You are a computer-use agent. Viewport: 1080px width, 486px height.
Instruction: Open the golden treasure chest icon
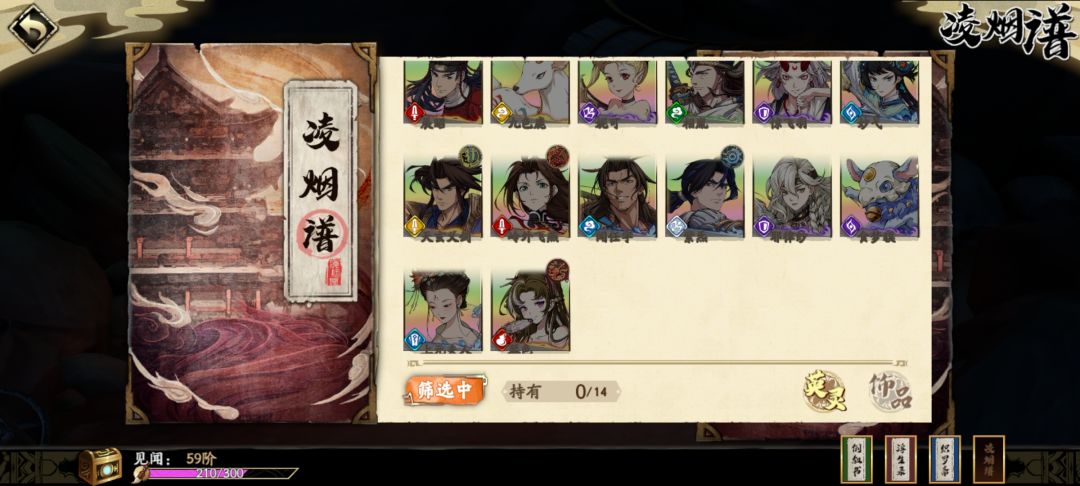click(x=100, y=466)
